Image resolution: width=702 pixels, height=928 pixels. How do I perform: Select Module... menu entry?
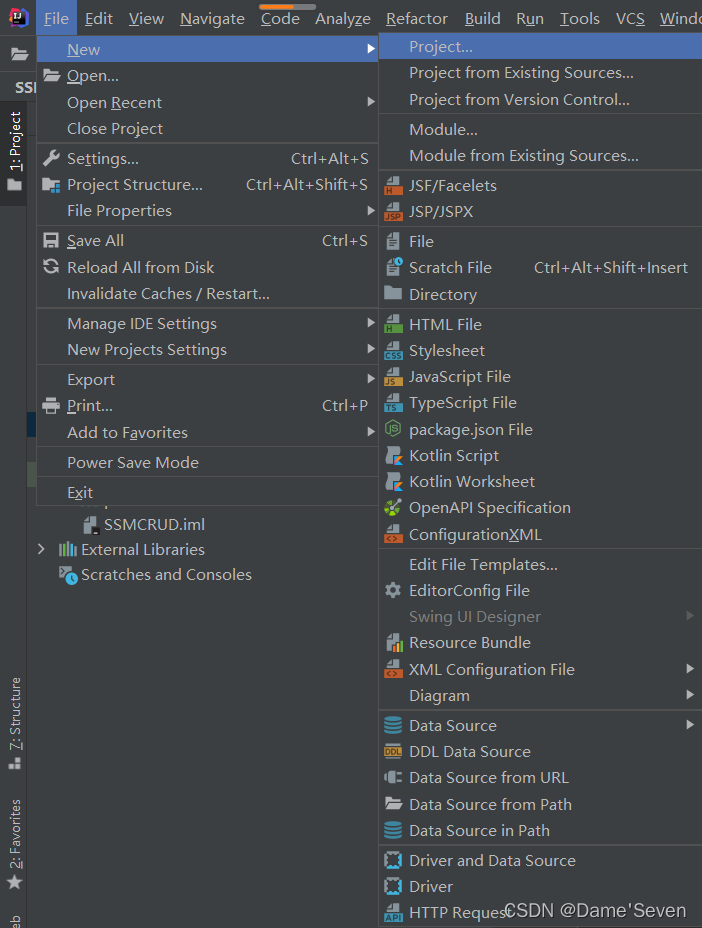(x=540, y=129)
